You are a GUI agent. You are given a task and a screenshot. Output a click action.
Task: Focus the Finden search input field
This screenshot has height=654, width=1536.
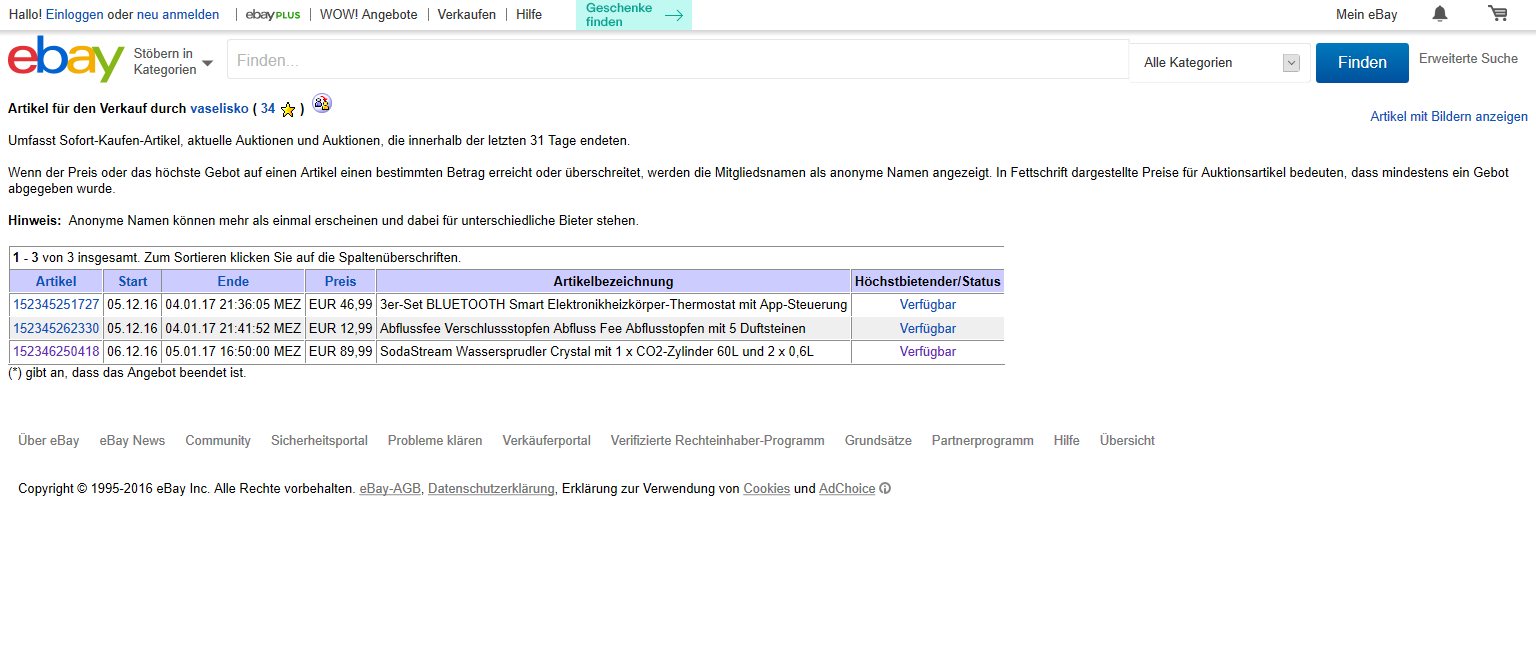[x=678, y=60]
